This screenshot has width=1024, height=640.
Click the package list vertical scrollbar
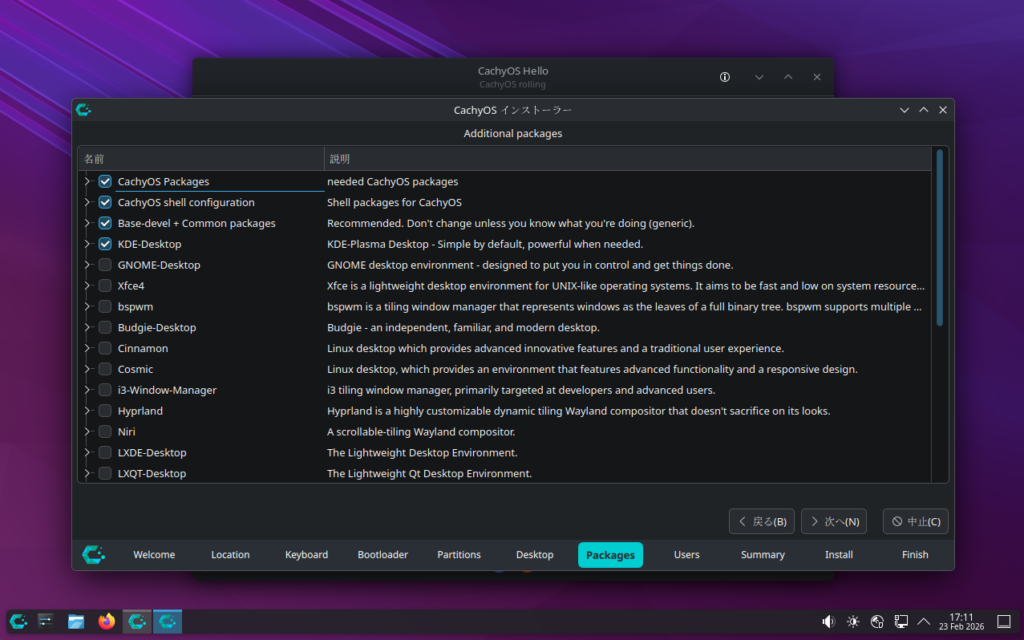[x=939, y=238]
